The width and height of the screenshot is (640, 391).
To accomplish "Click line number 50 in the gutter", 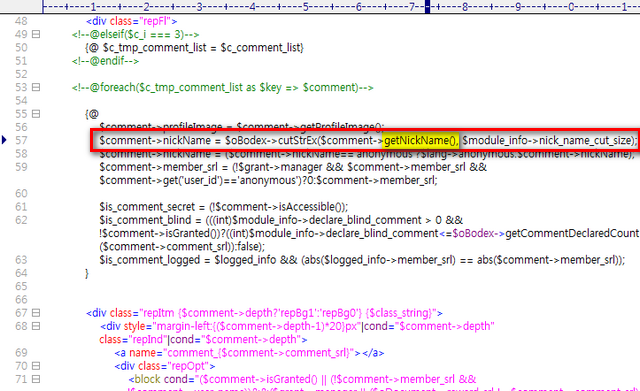I will [x=21, y=48].
